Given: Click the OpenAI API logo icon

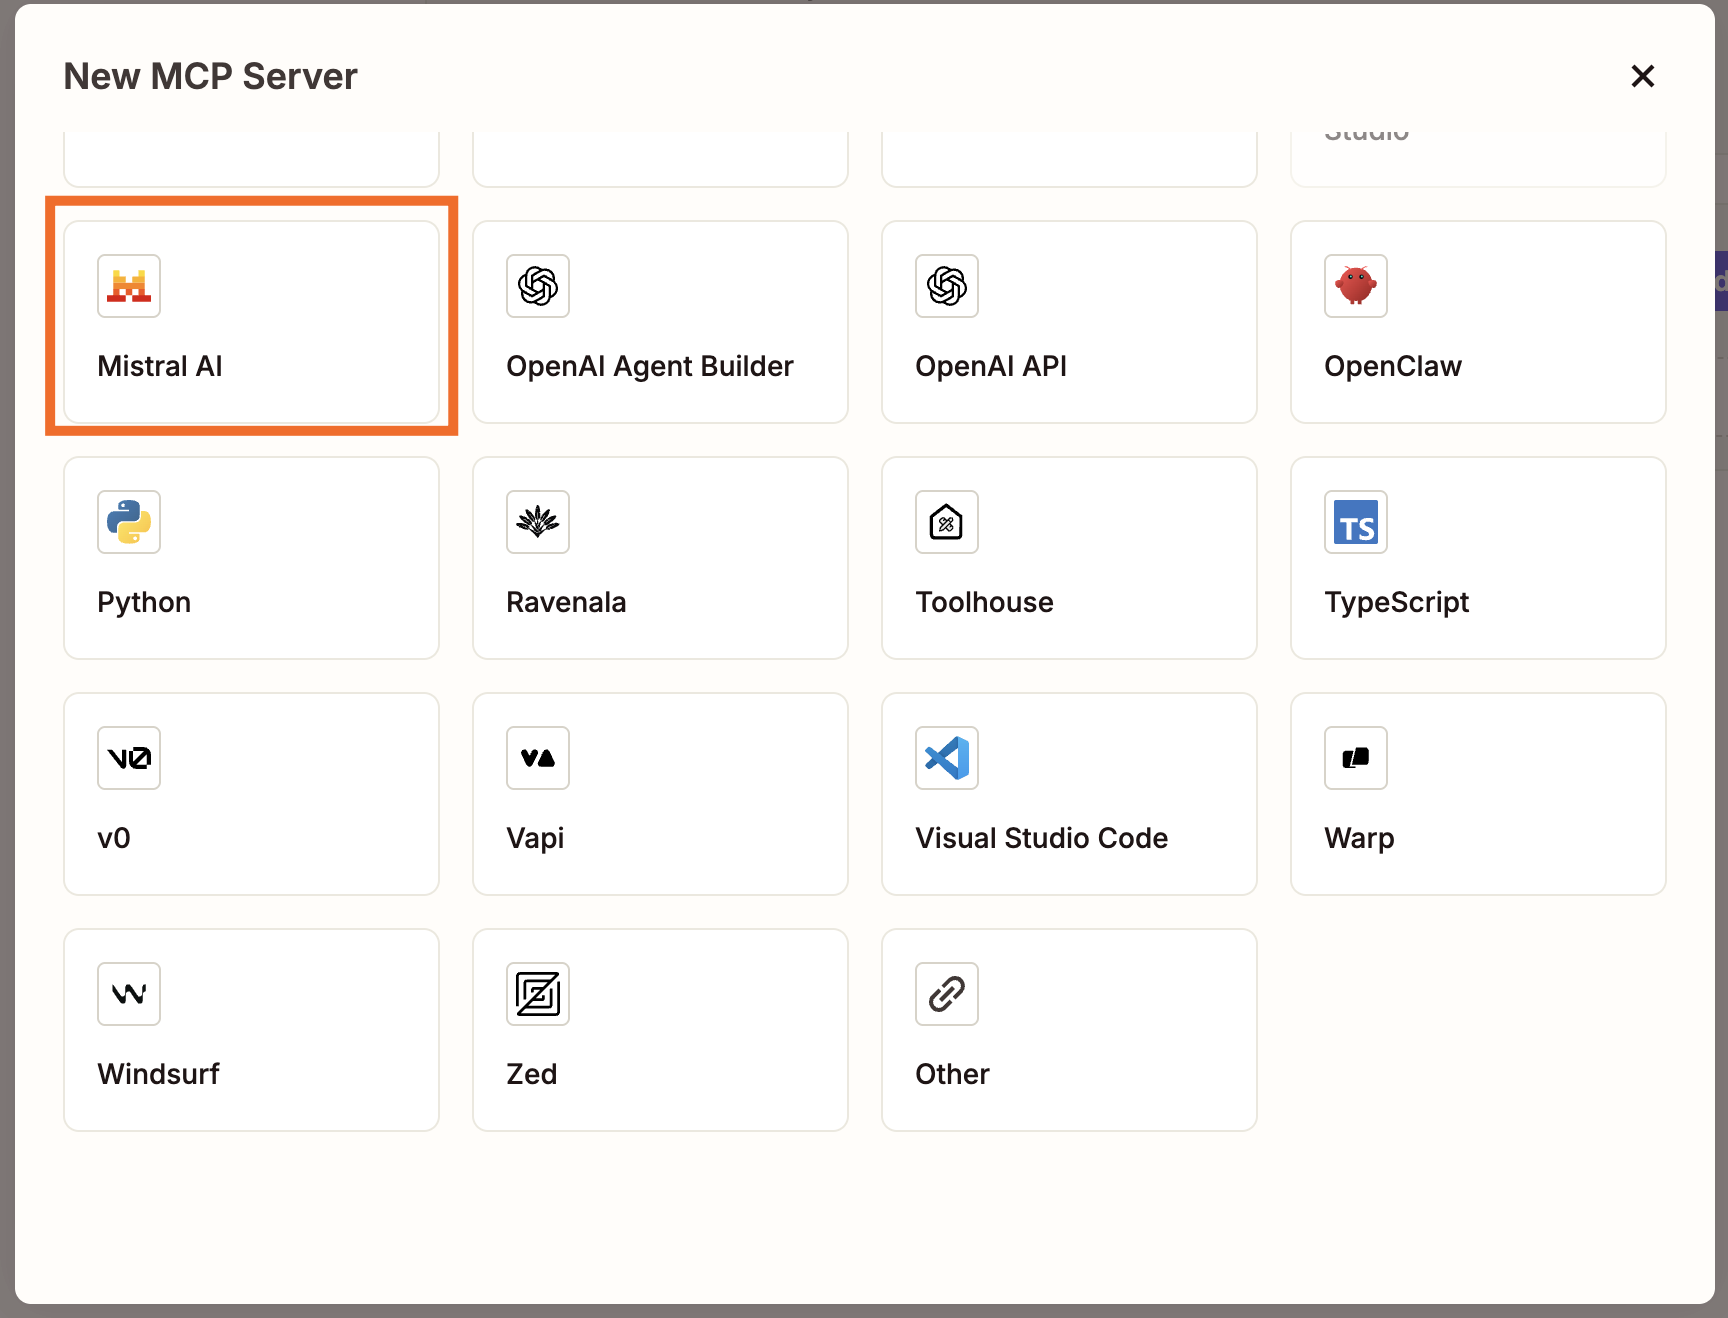Looking at the screenshot, I should click(947, 286).
